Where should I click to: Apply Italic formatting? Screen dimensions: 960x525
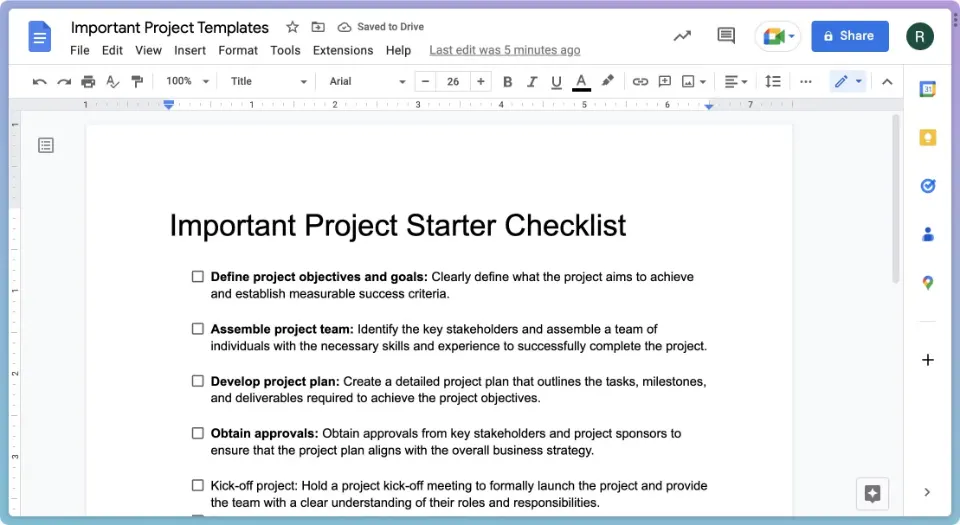(x=532, y=81)
